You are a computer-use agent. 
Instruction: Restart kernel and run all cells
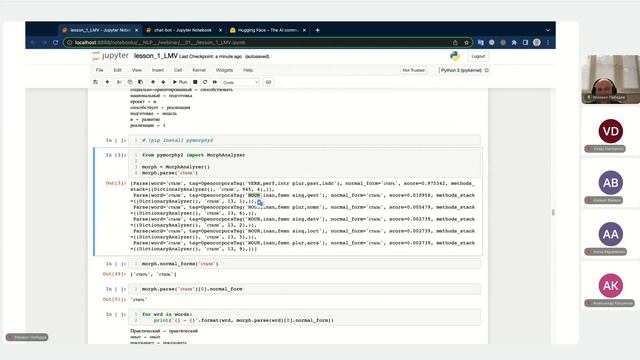pyautogui.click(x=215, y=82)
